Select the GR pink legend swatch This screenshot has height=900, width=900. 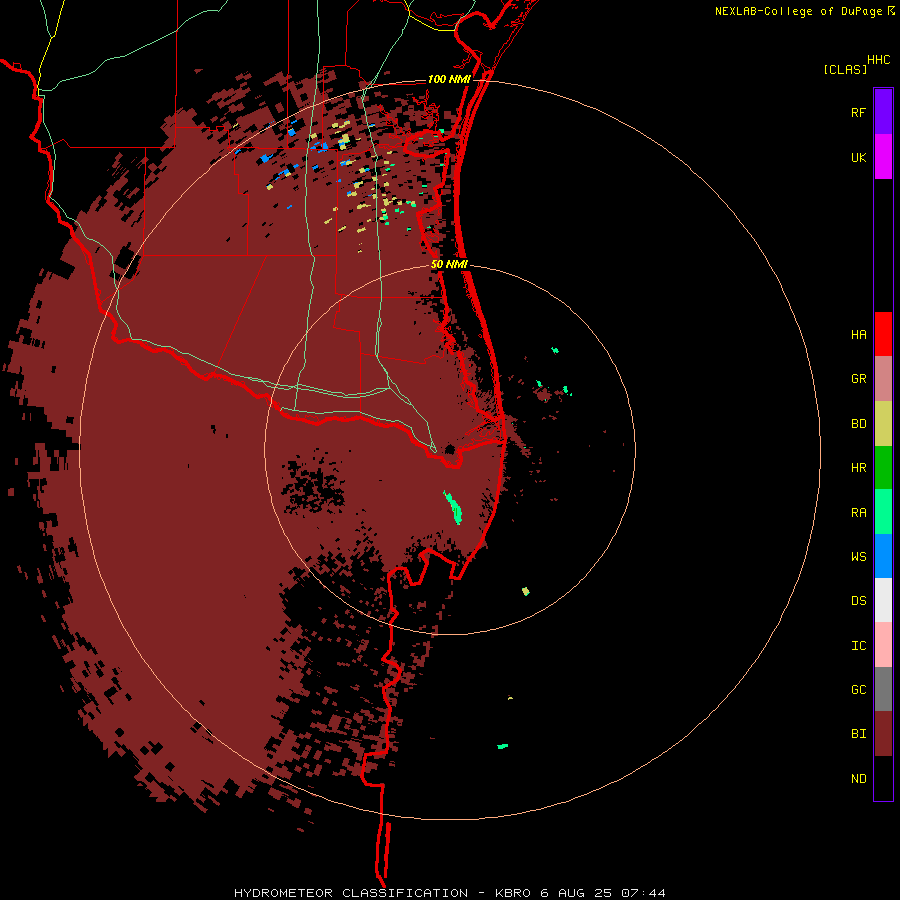pos(883,379)
